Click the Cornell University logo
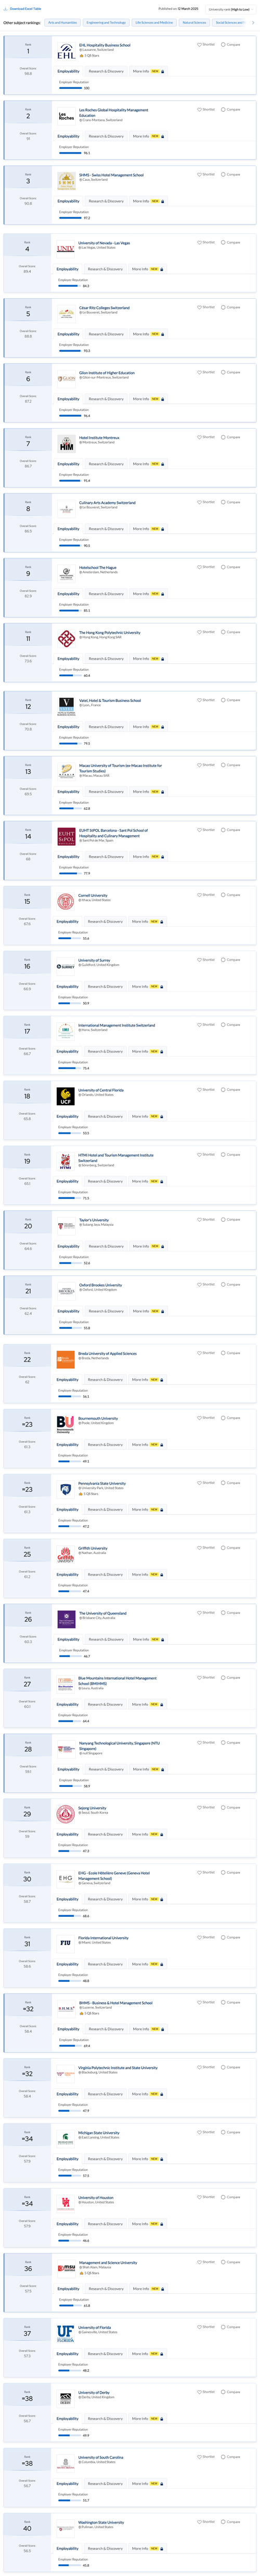260x2576 pixels. tap(66, 901)
